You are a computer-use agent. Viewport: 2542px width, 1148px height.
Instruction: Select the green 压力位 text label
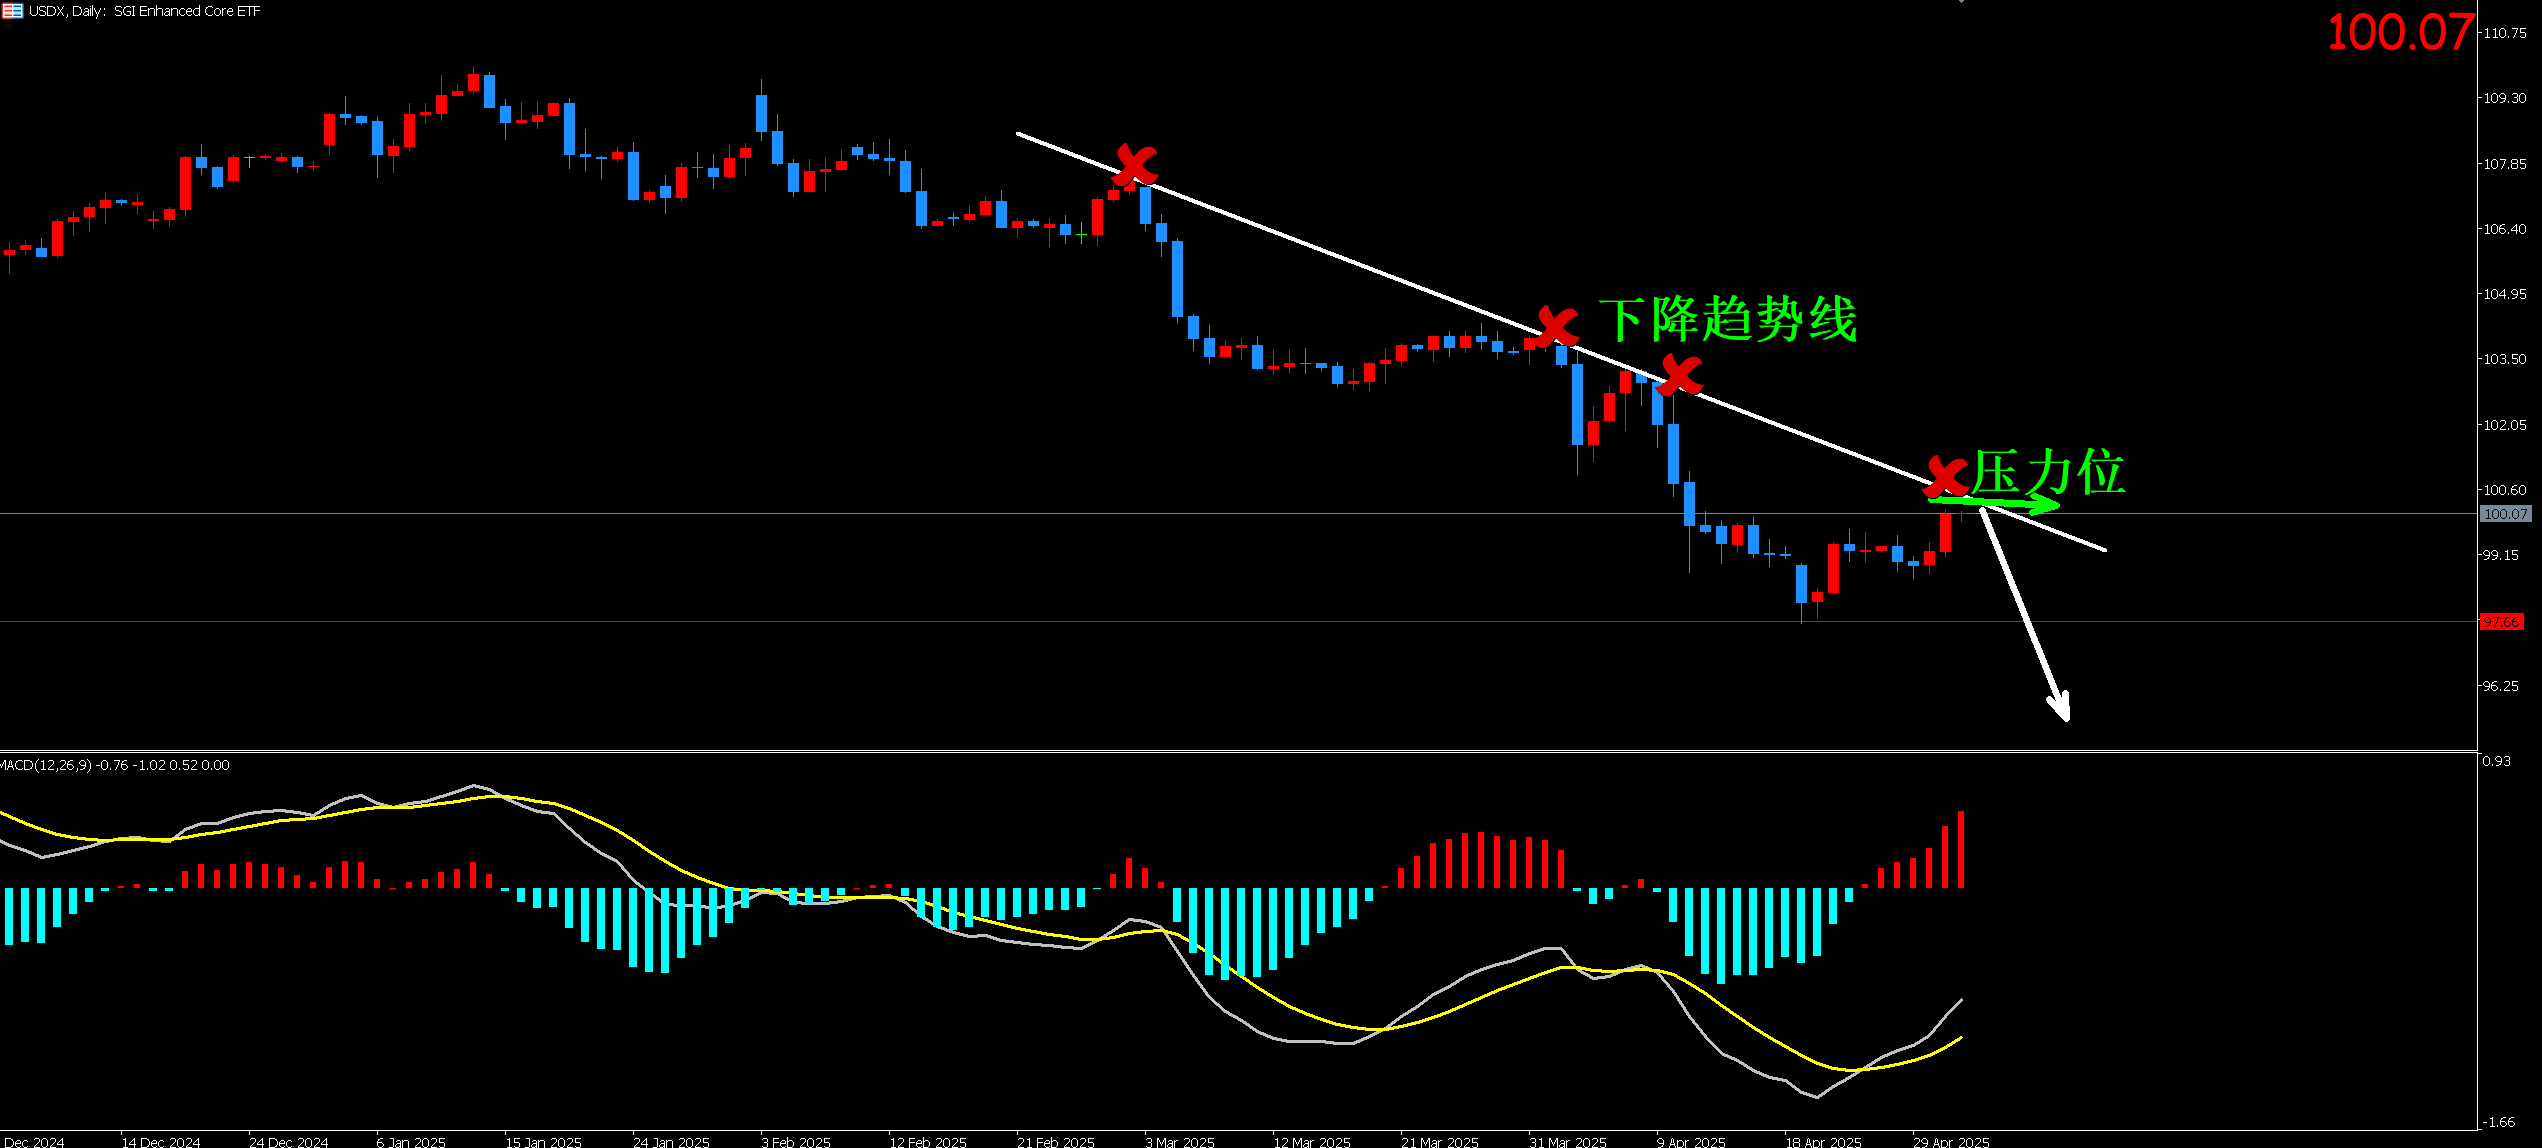point(2048,472)
